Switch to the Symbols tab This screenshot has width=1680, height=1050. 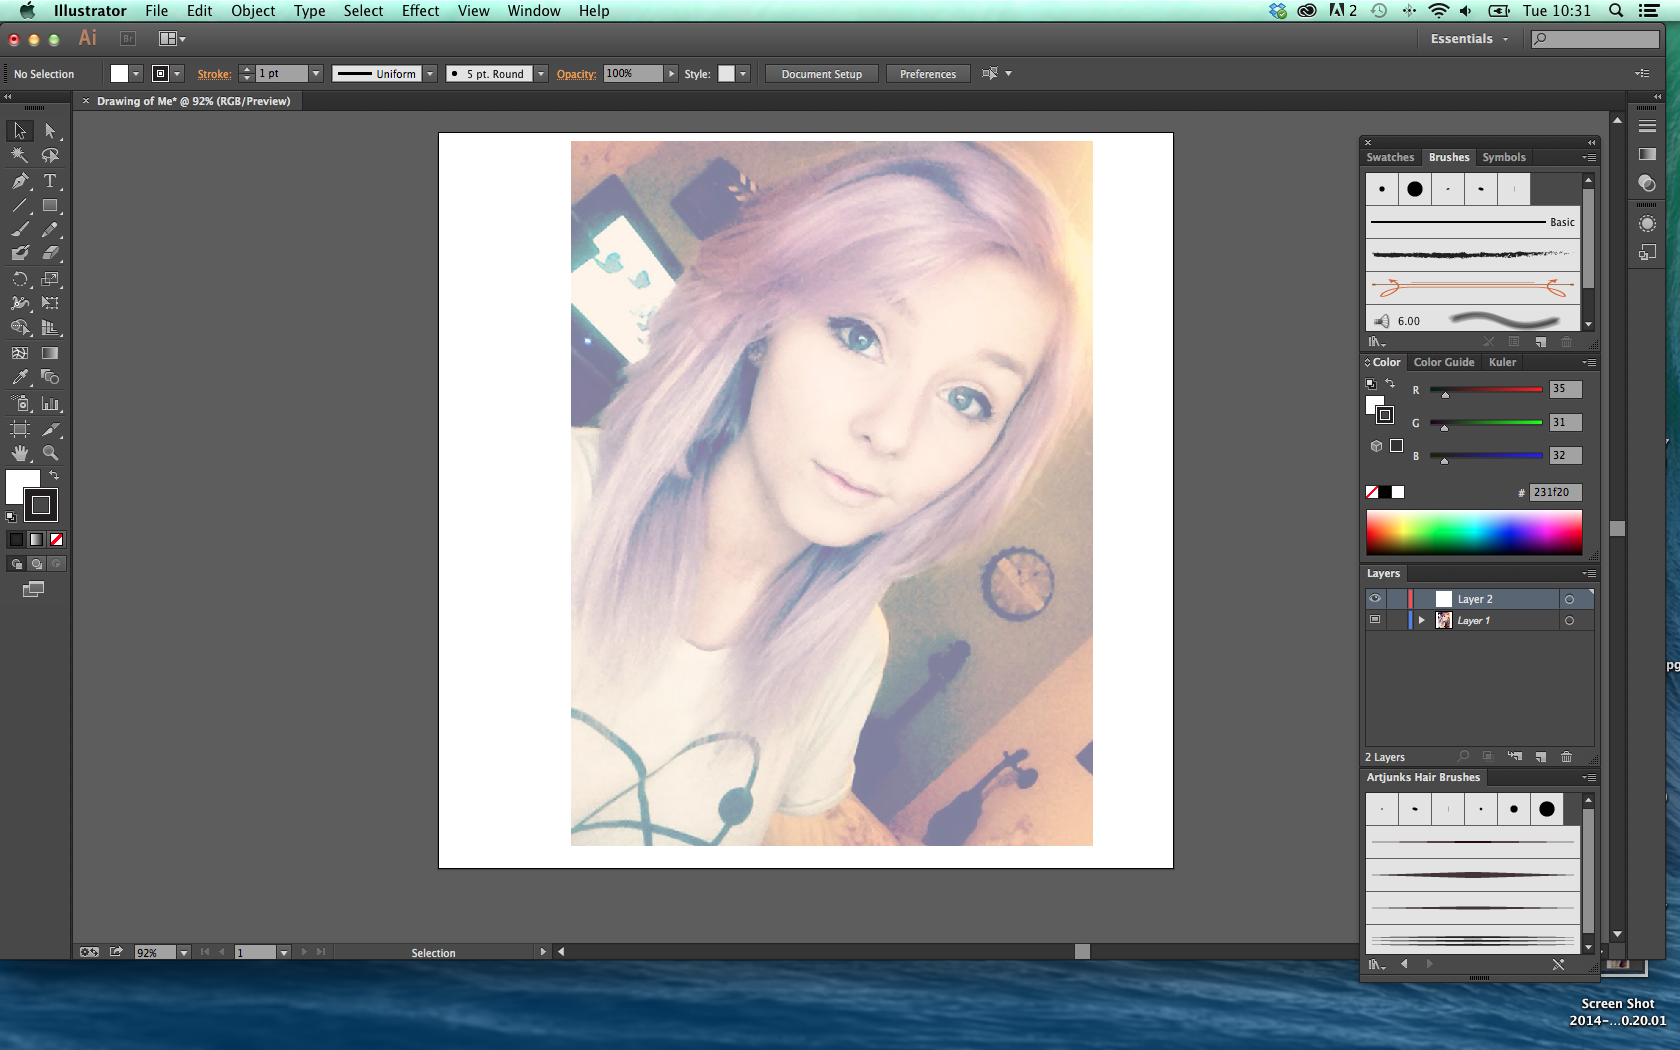click(1504, 157)
